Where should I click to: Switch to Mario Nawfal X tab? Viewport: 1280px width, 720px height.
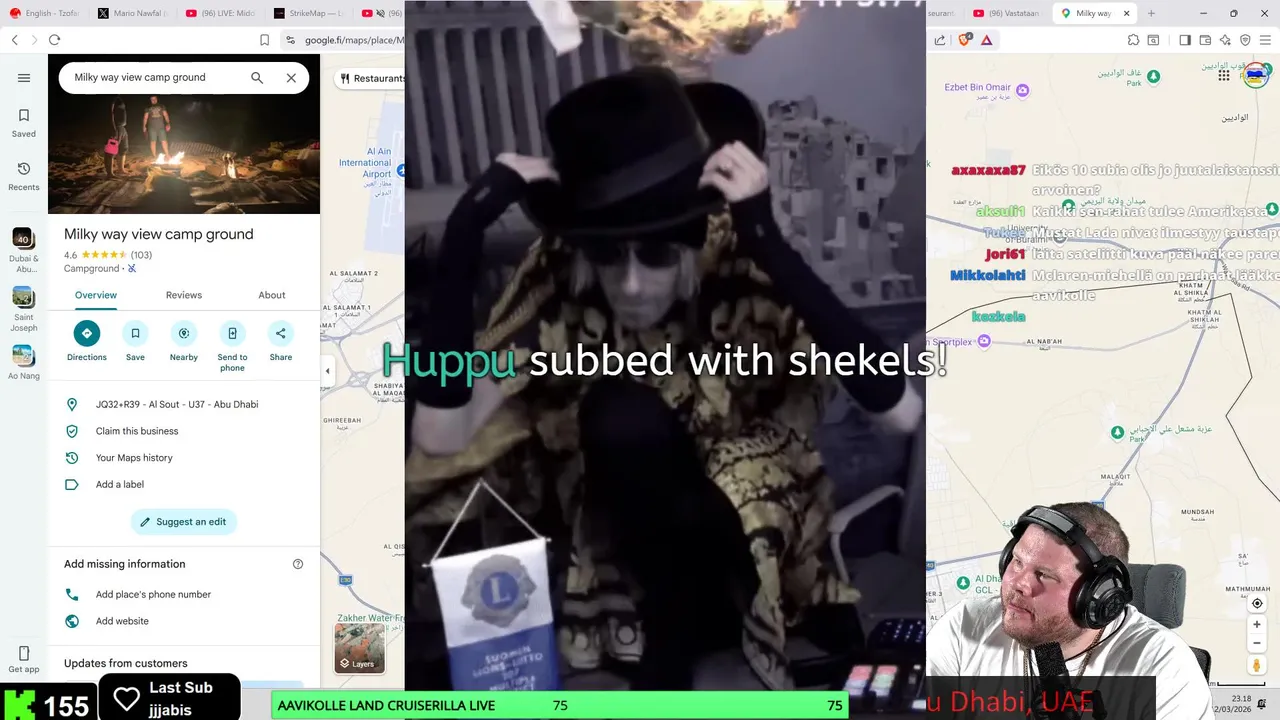click(133, 13)
